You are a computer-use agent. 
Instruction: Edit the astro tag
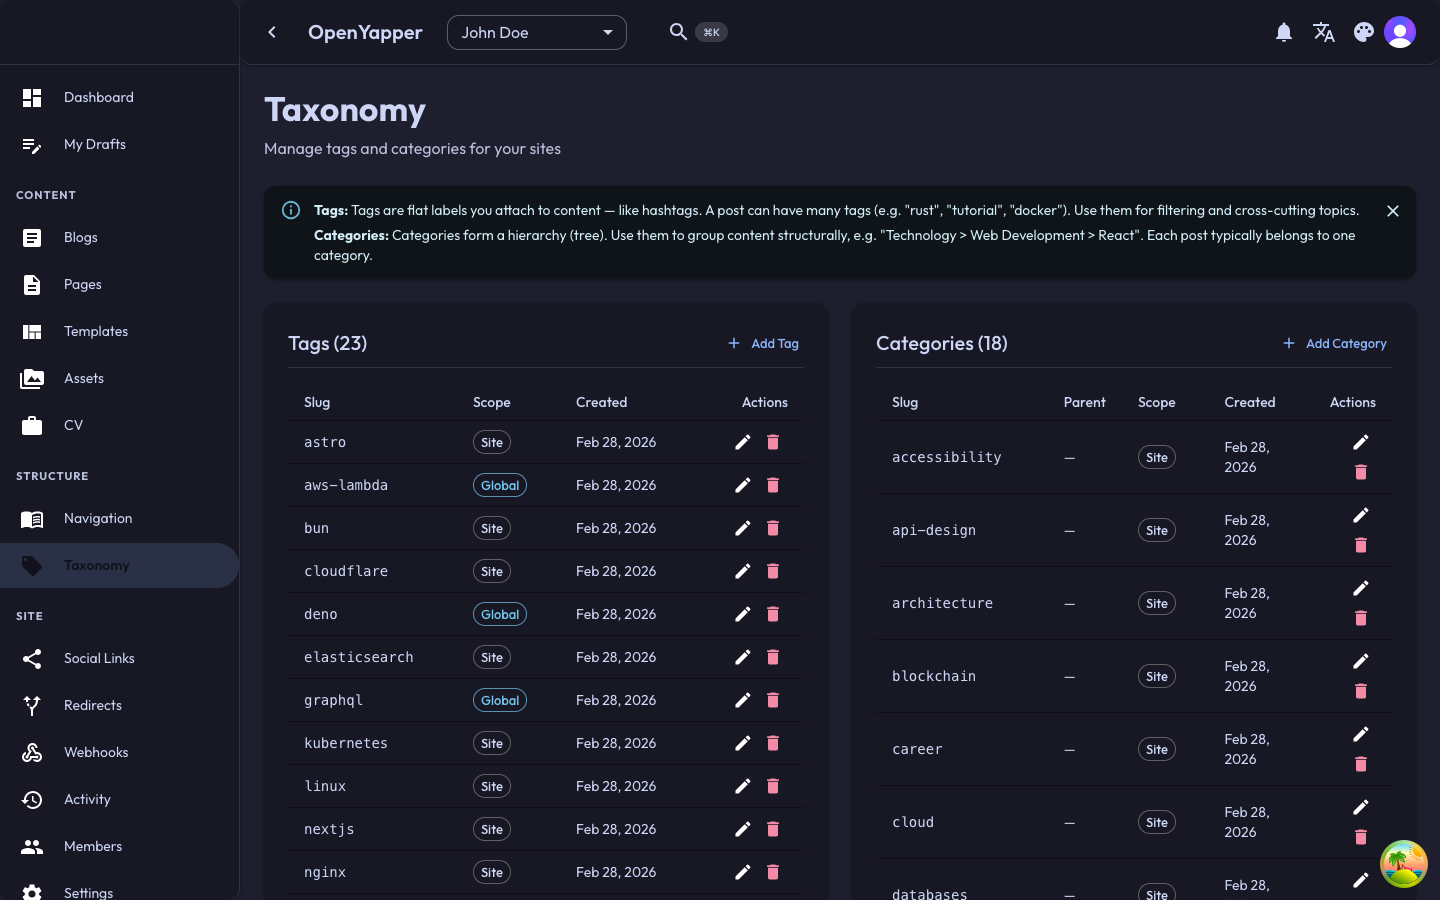click(742, 442)
